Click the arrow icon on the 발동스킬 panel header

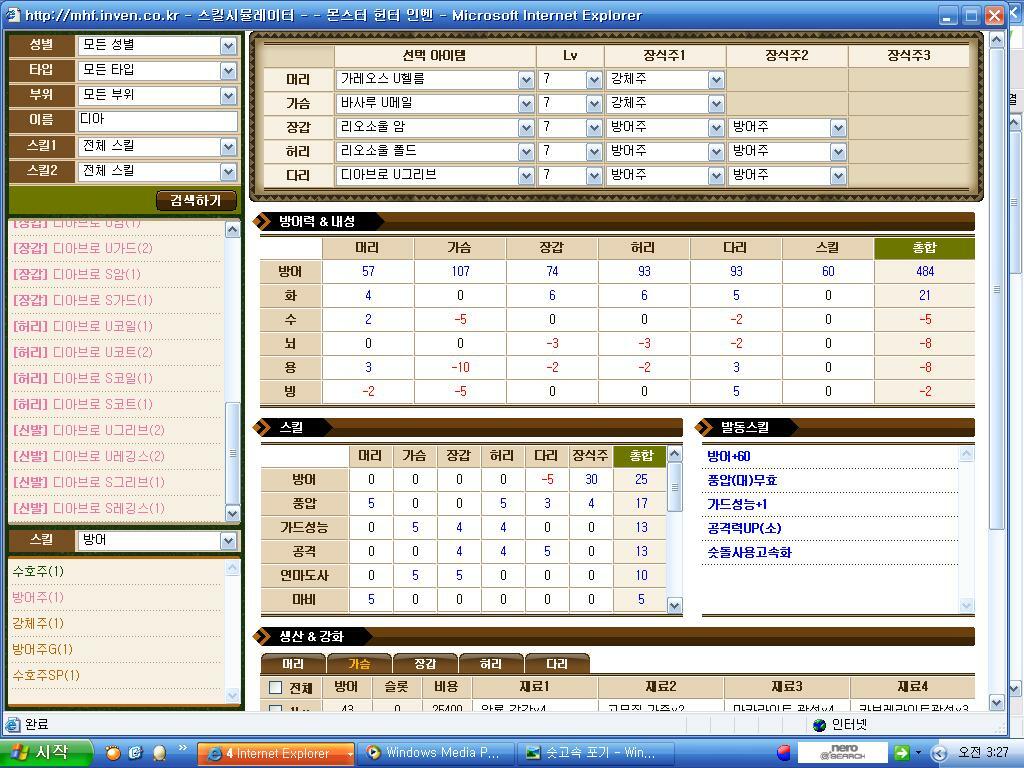click(x=703, y=426)
